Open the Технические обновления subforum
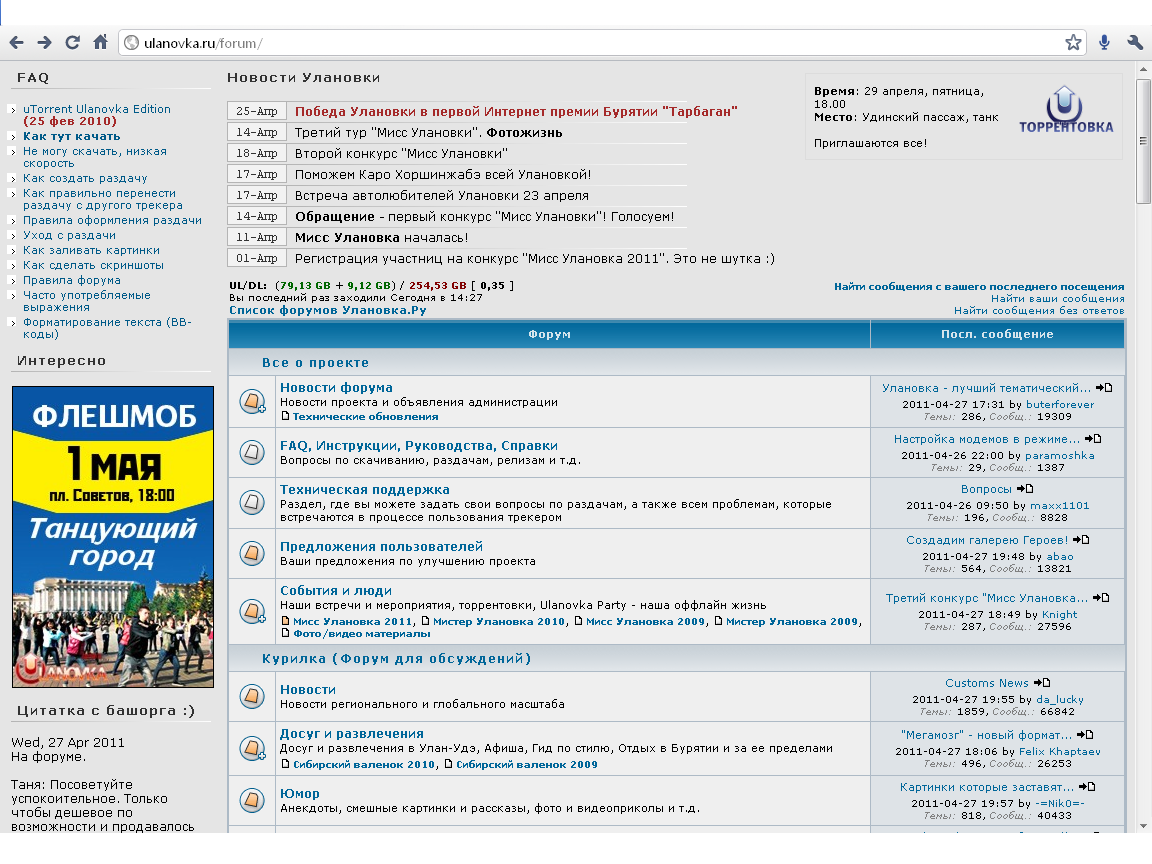The image size is (1152, 864). [x=365, y=417]
